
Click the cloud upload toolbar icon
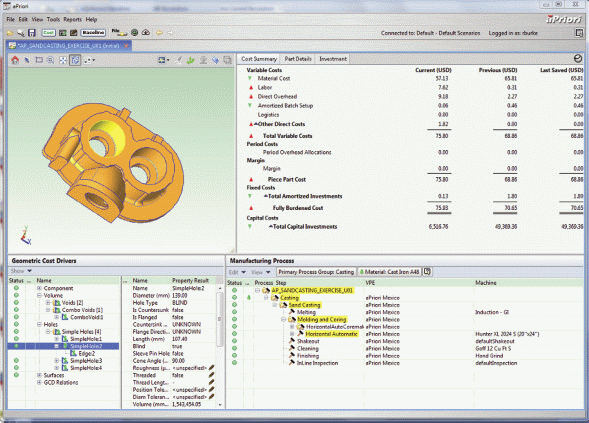pos(146,33)
